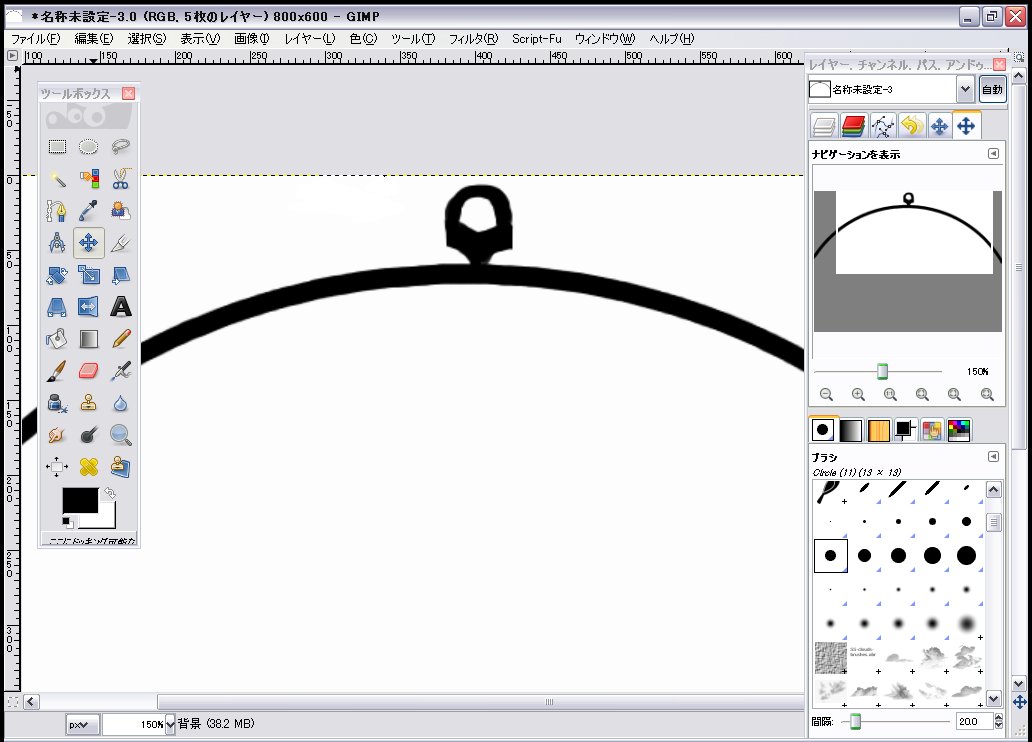Select the Dodge/Burn tool
This screenshot has height=742, width=1032.
tap(89, 435)
